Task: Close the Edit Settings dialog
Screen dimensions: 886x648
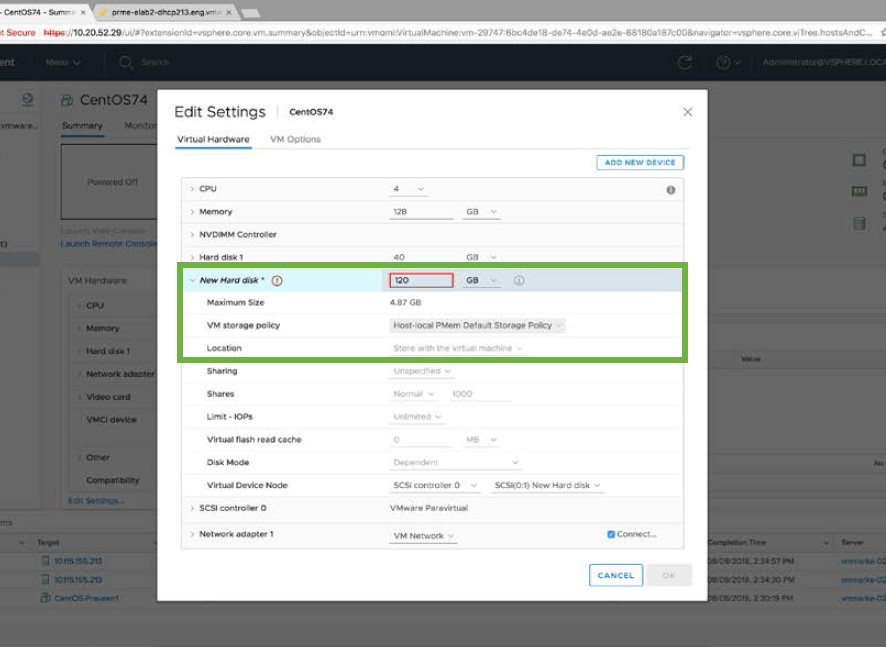Action: (x=687, y=112)
